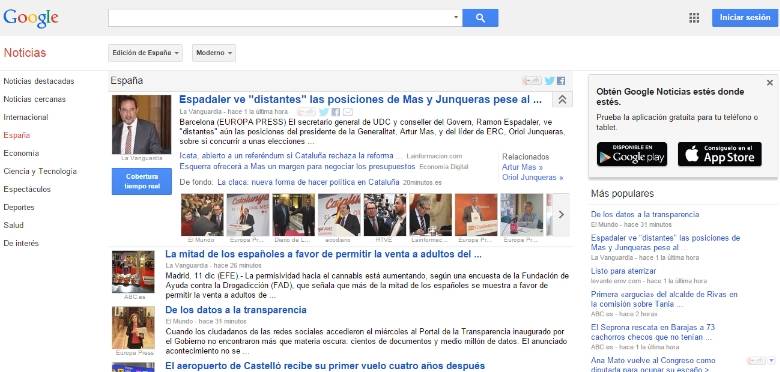Click Europa Press transparencia story thumbnail
The image size is (780, 372).
point(133,328)
